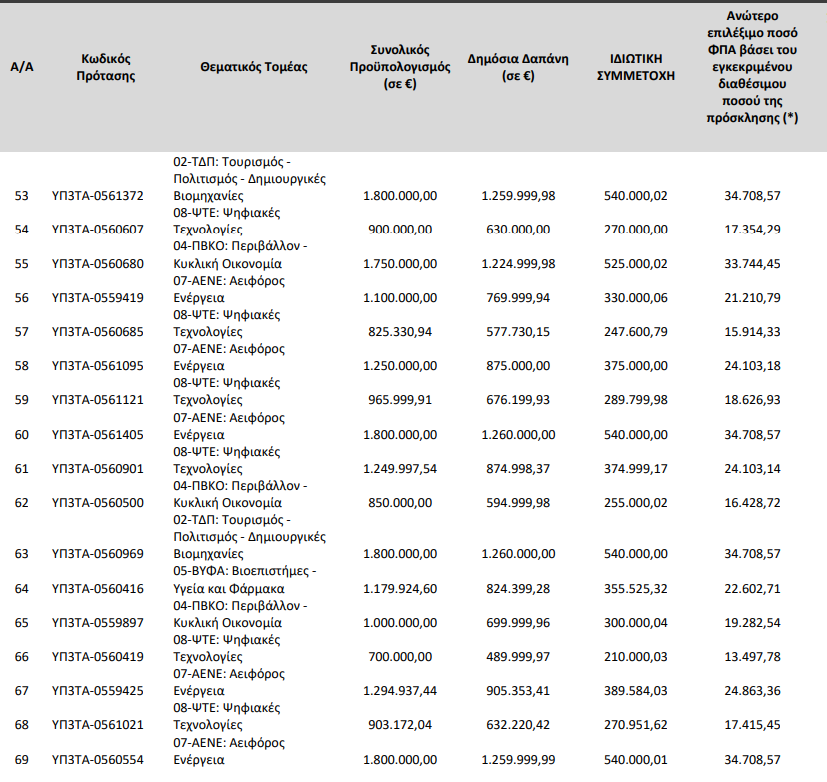Select proposal code ΥΠ3ΤΑ-0560416
Screen dimensions: 827x782
pyautogui.click(x=98, y=587)
